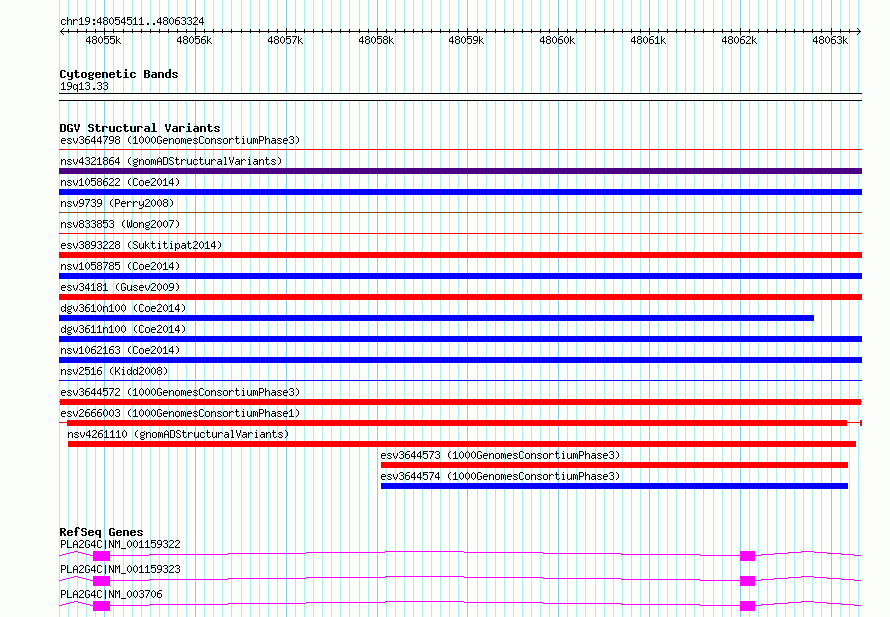Select the blue nsv1058622 variant bar
This screenshot has height=617, width=890.
460,192
